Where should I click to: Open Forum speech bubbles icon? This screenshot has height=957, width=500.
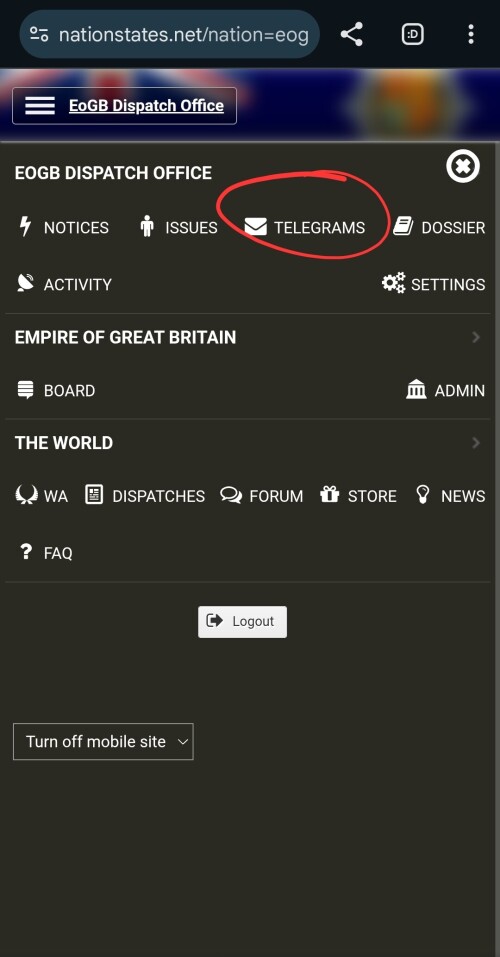point(231,495)
